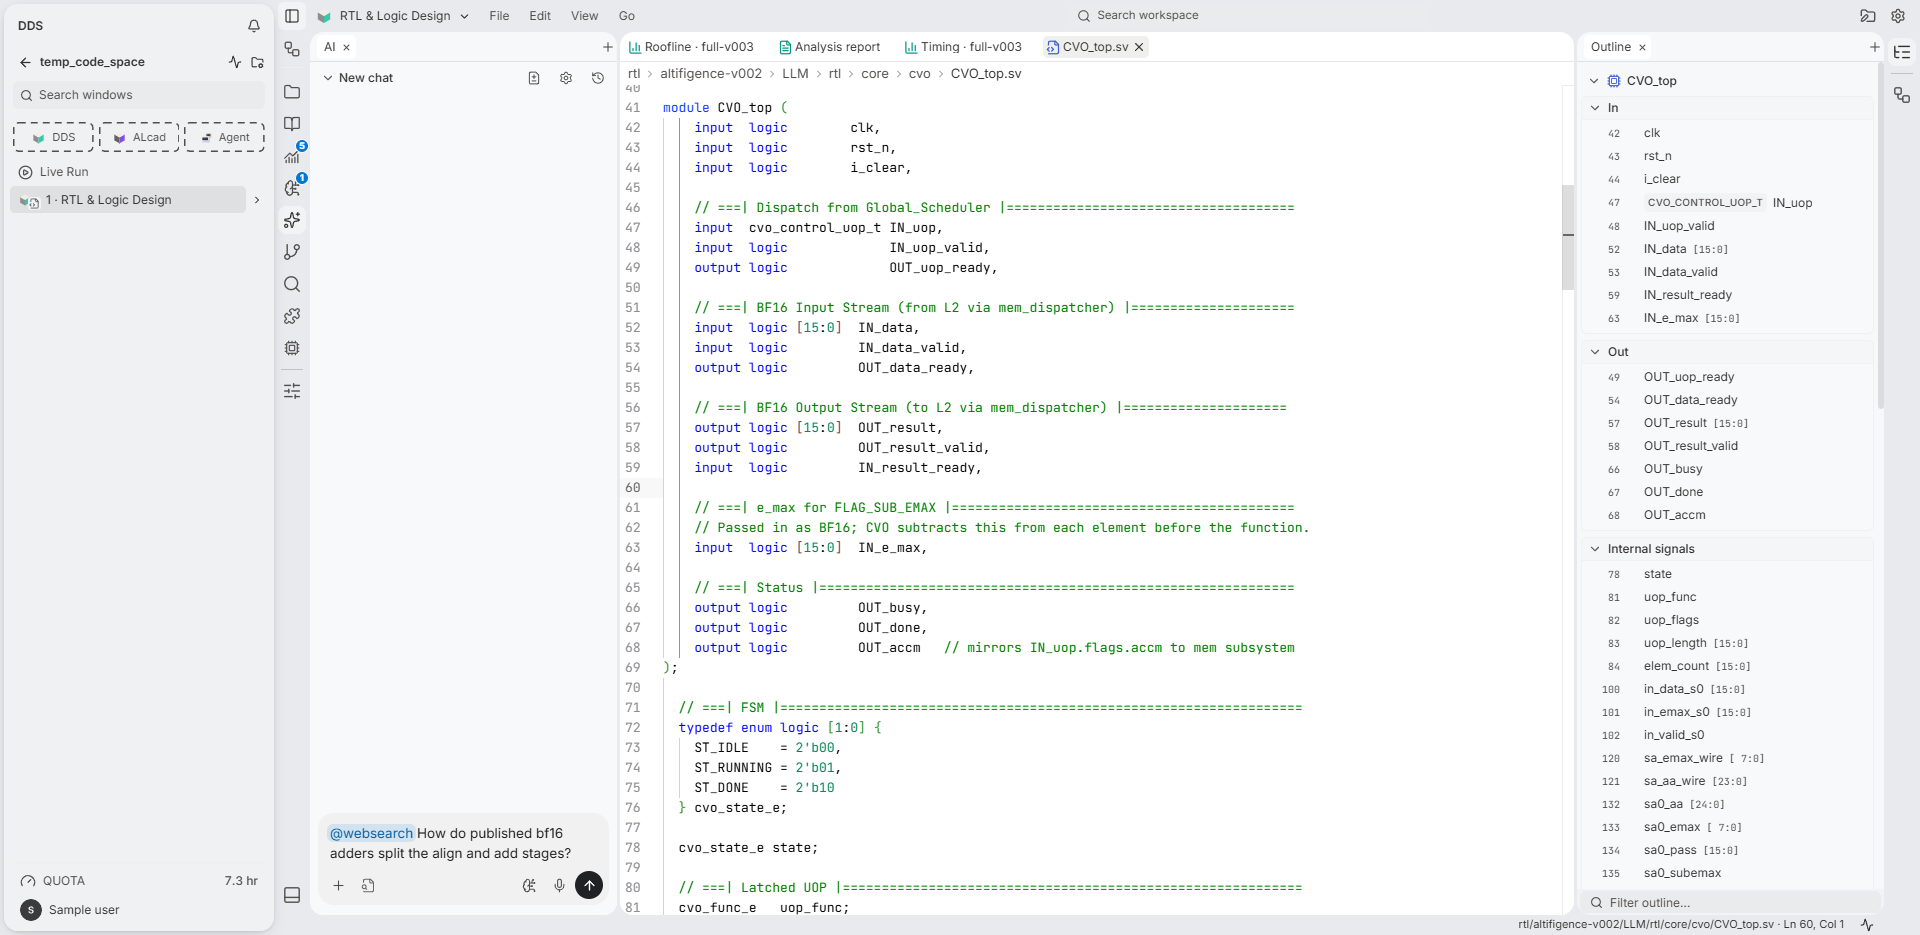Collapse the Out ports group
This screenshot has height=935, width=1920.
tap(1595, 352)
